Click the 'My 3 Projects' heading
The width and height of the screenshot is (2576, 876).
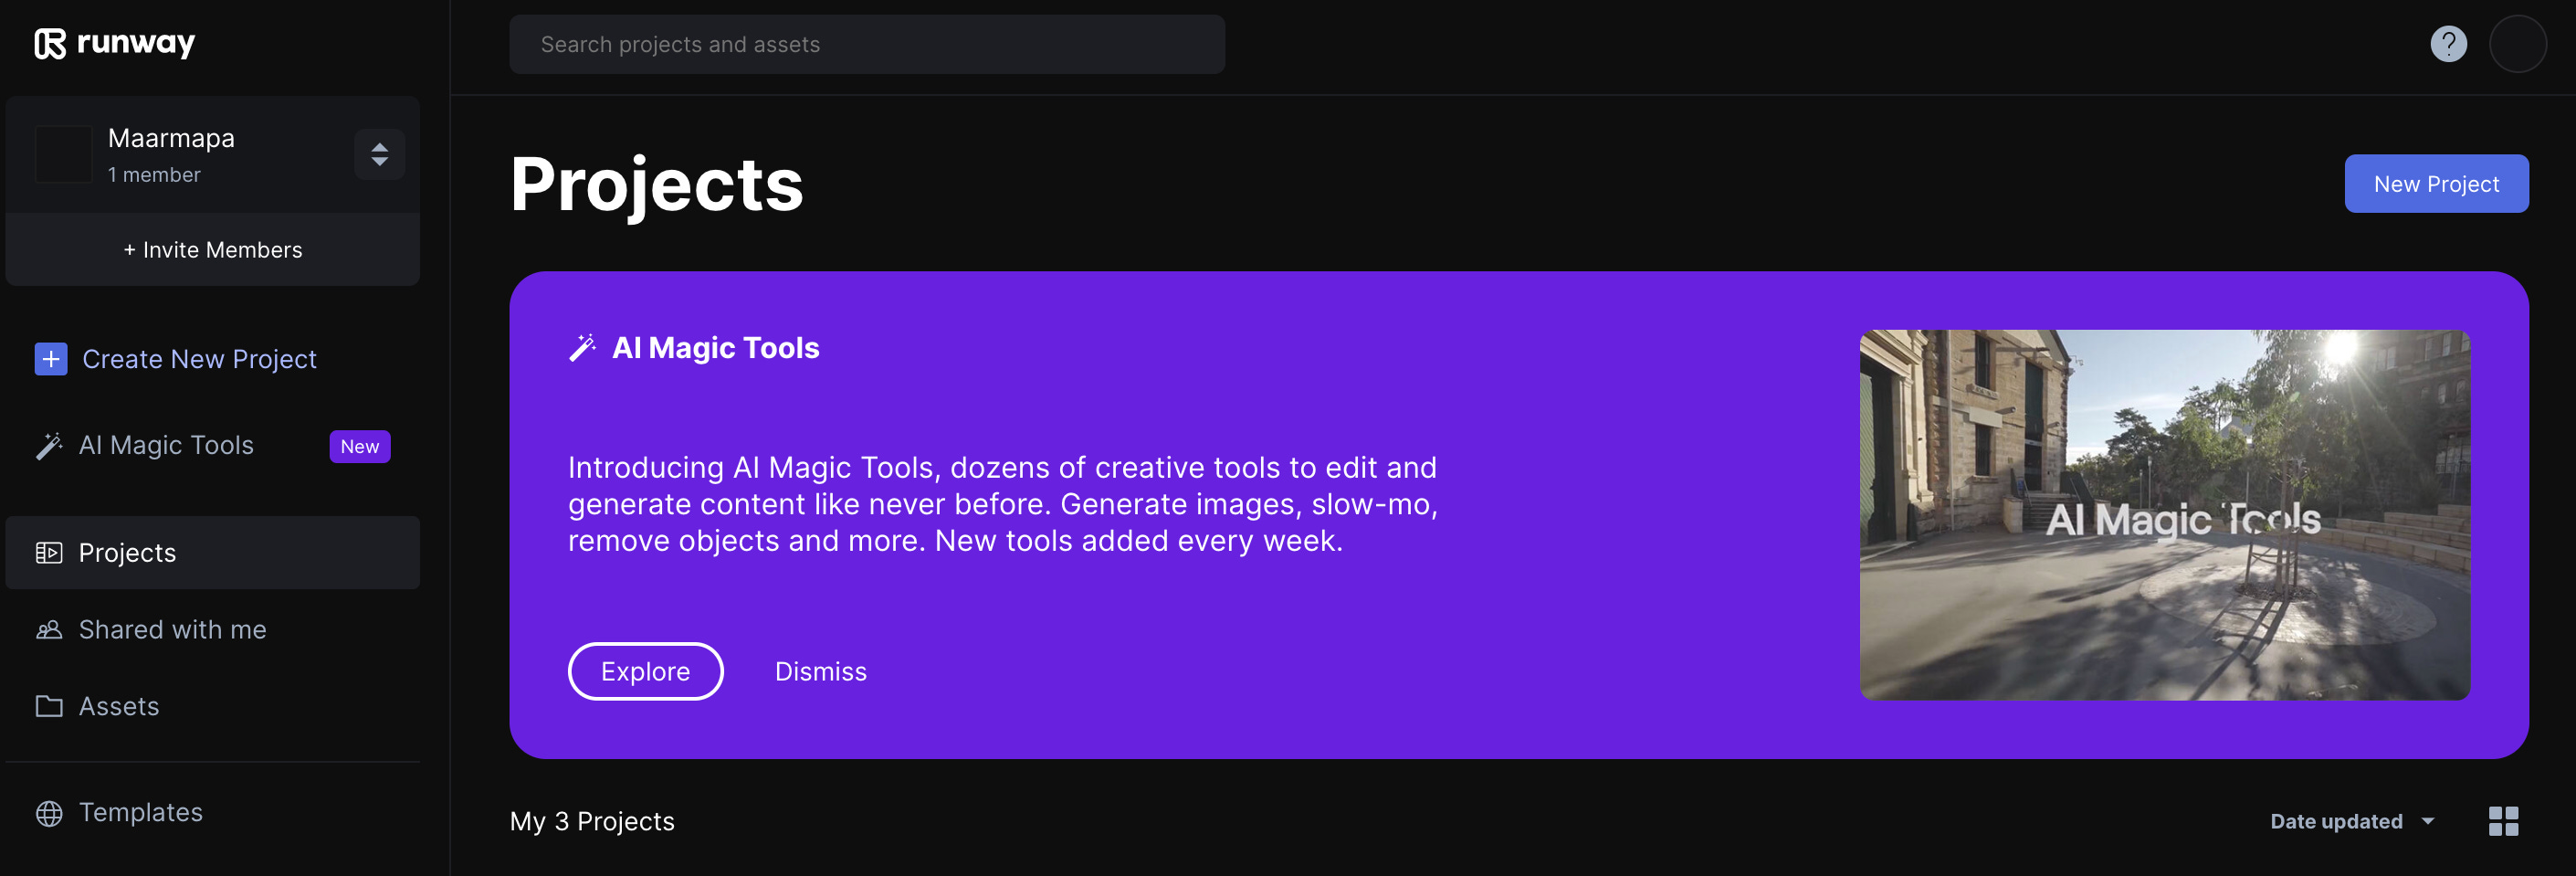pos(592,822)
